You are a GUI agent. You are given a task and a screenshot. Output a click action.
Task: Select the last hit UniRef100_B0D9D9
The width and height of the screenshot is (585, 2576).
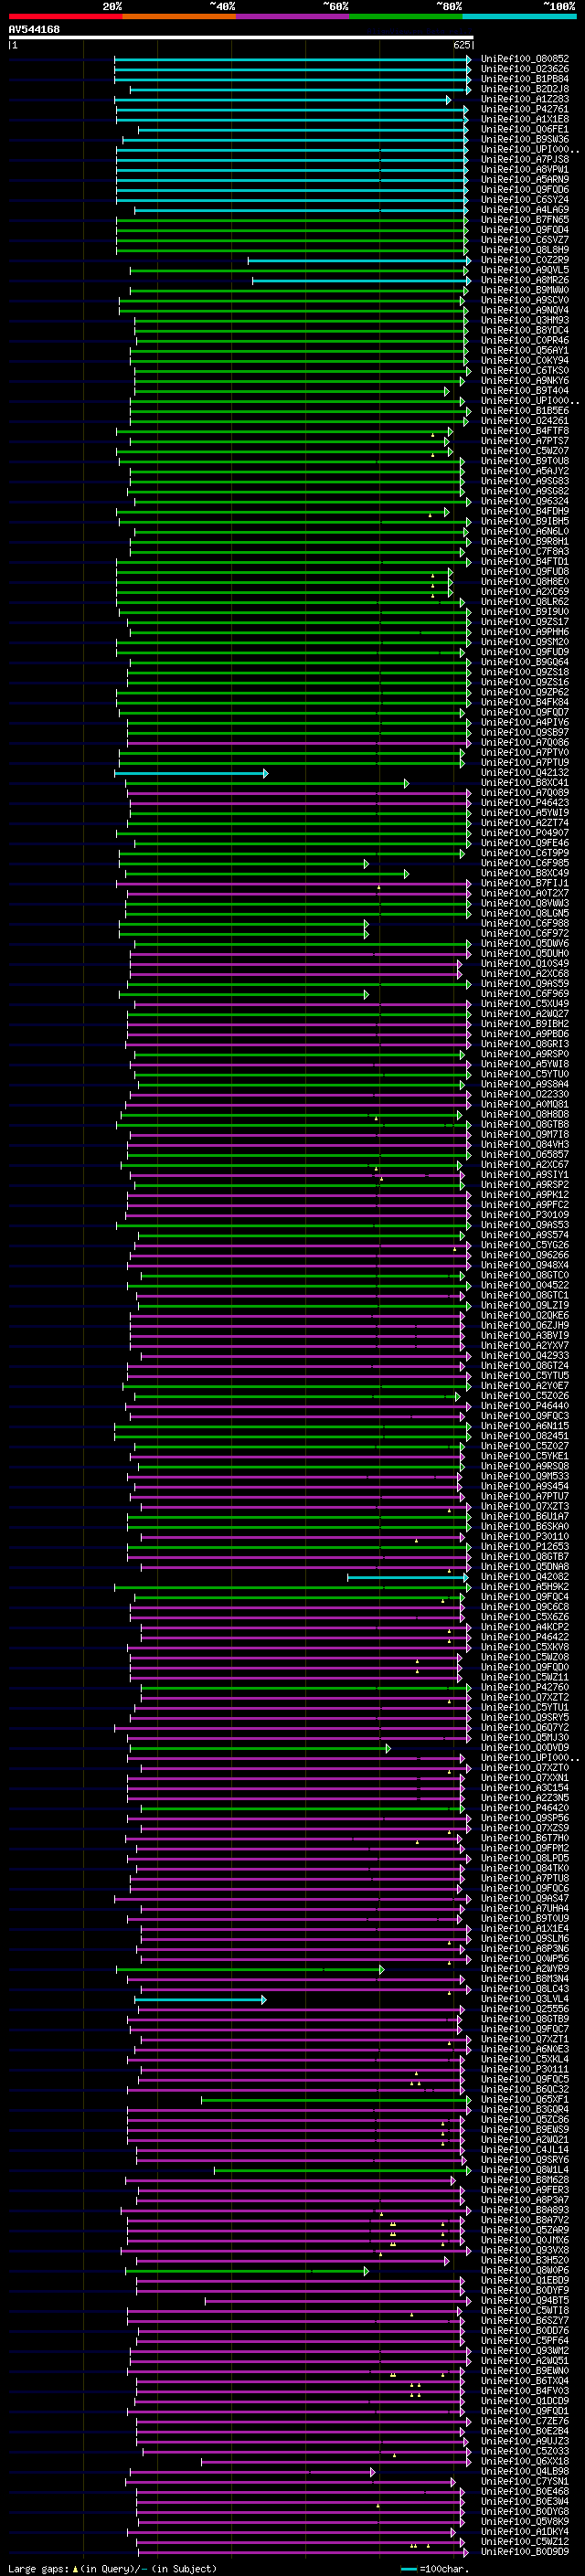click(525, 2552)
